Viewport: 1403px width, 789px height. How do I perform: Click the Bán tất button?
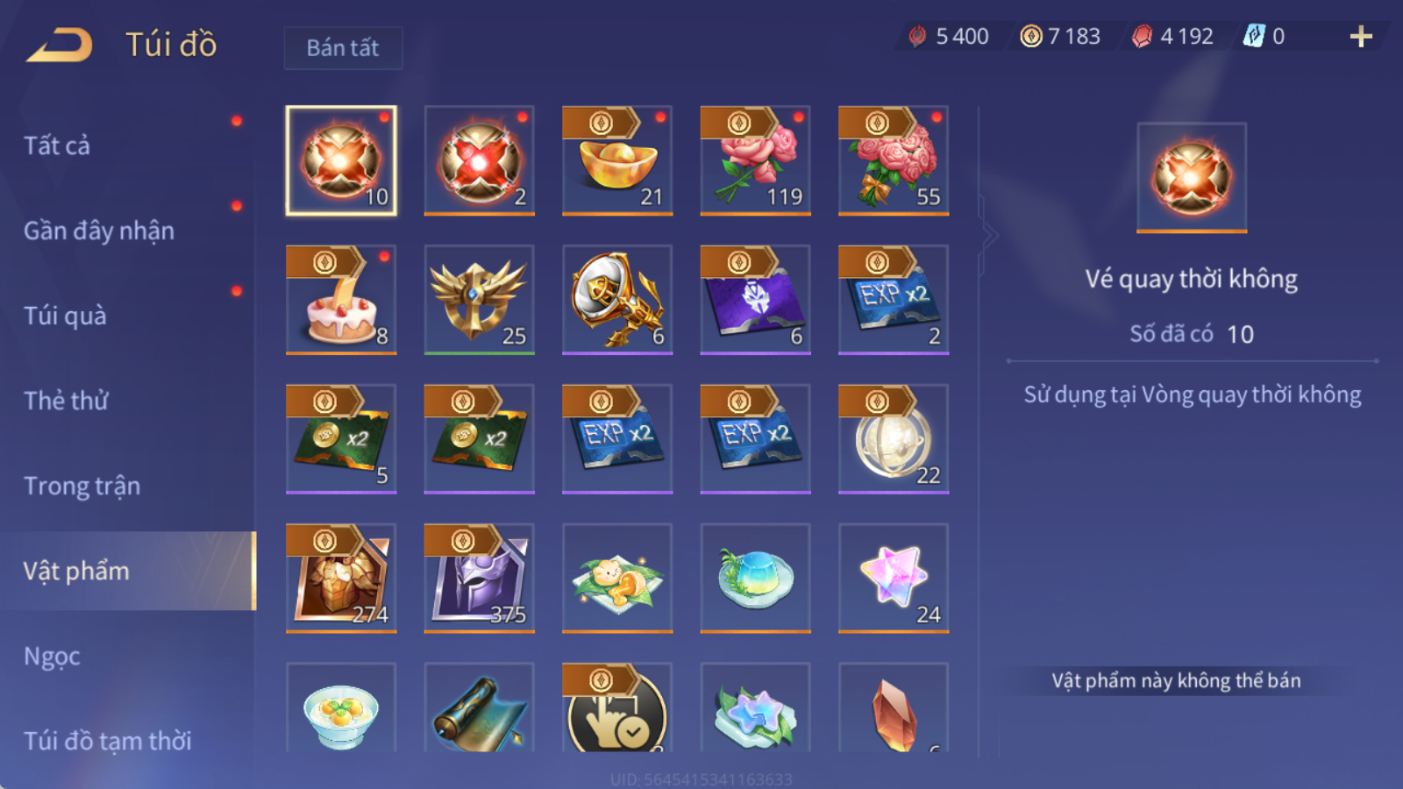(x=343, y=48)
